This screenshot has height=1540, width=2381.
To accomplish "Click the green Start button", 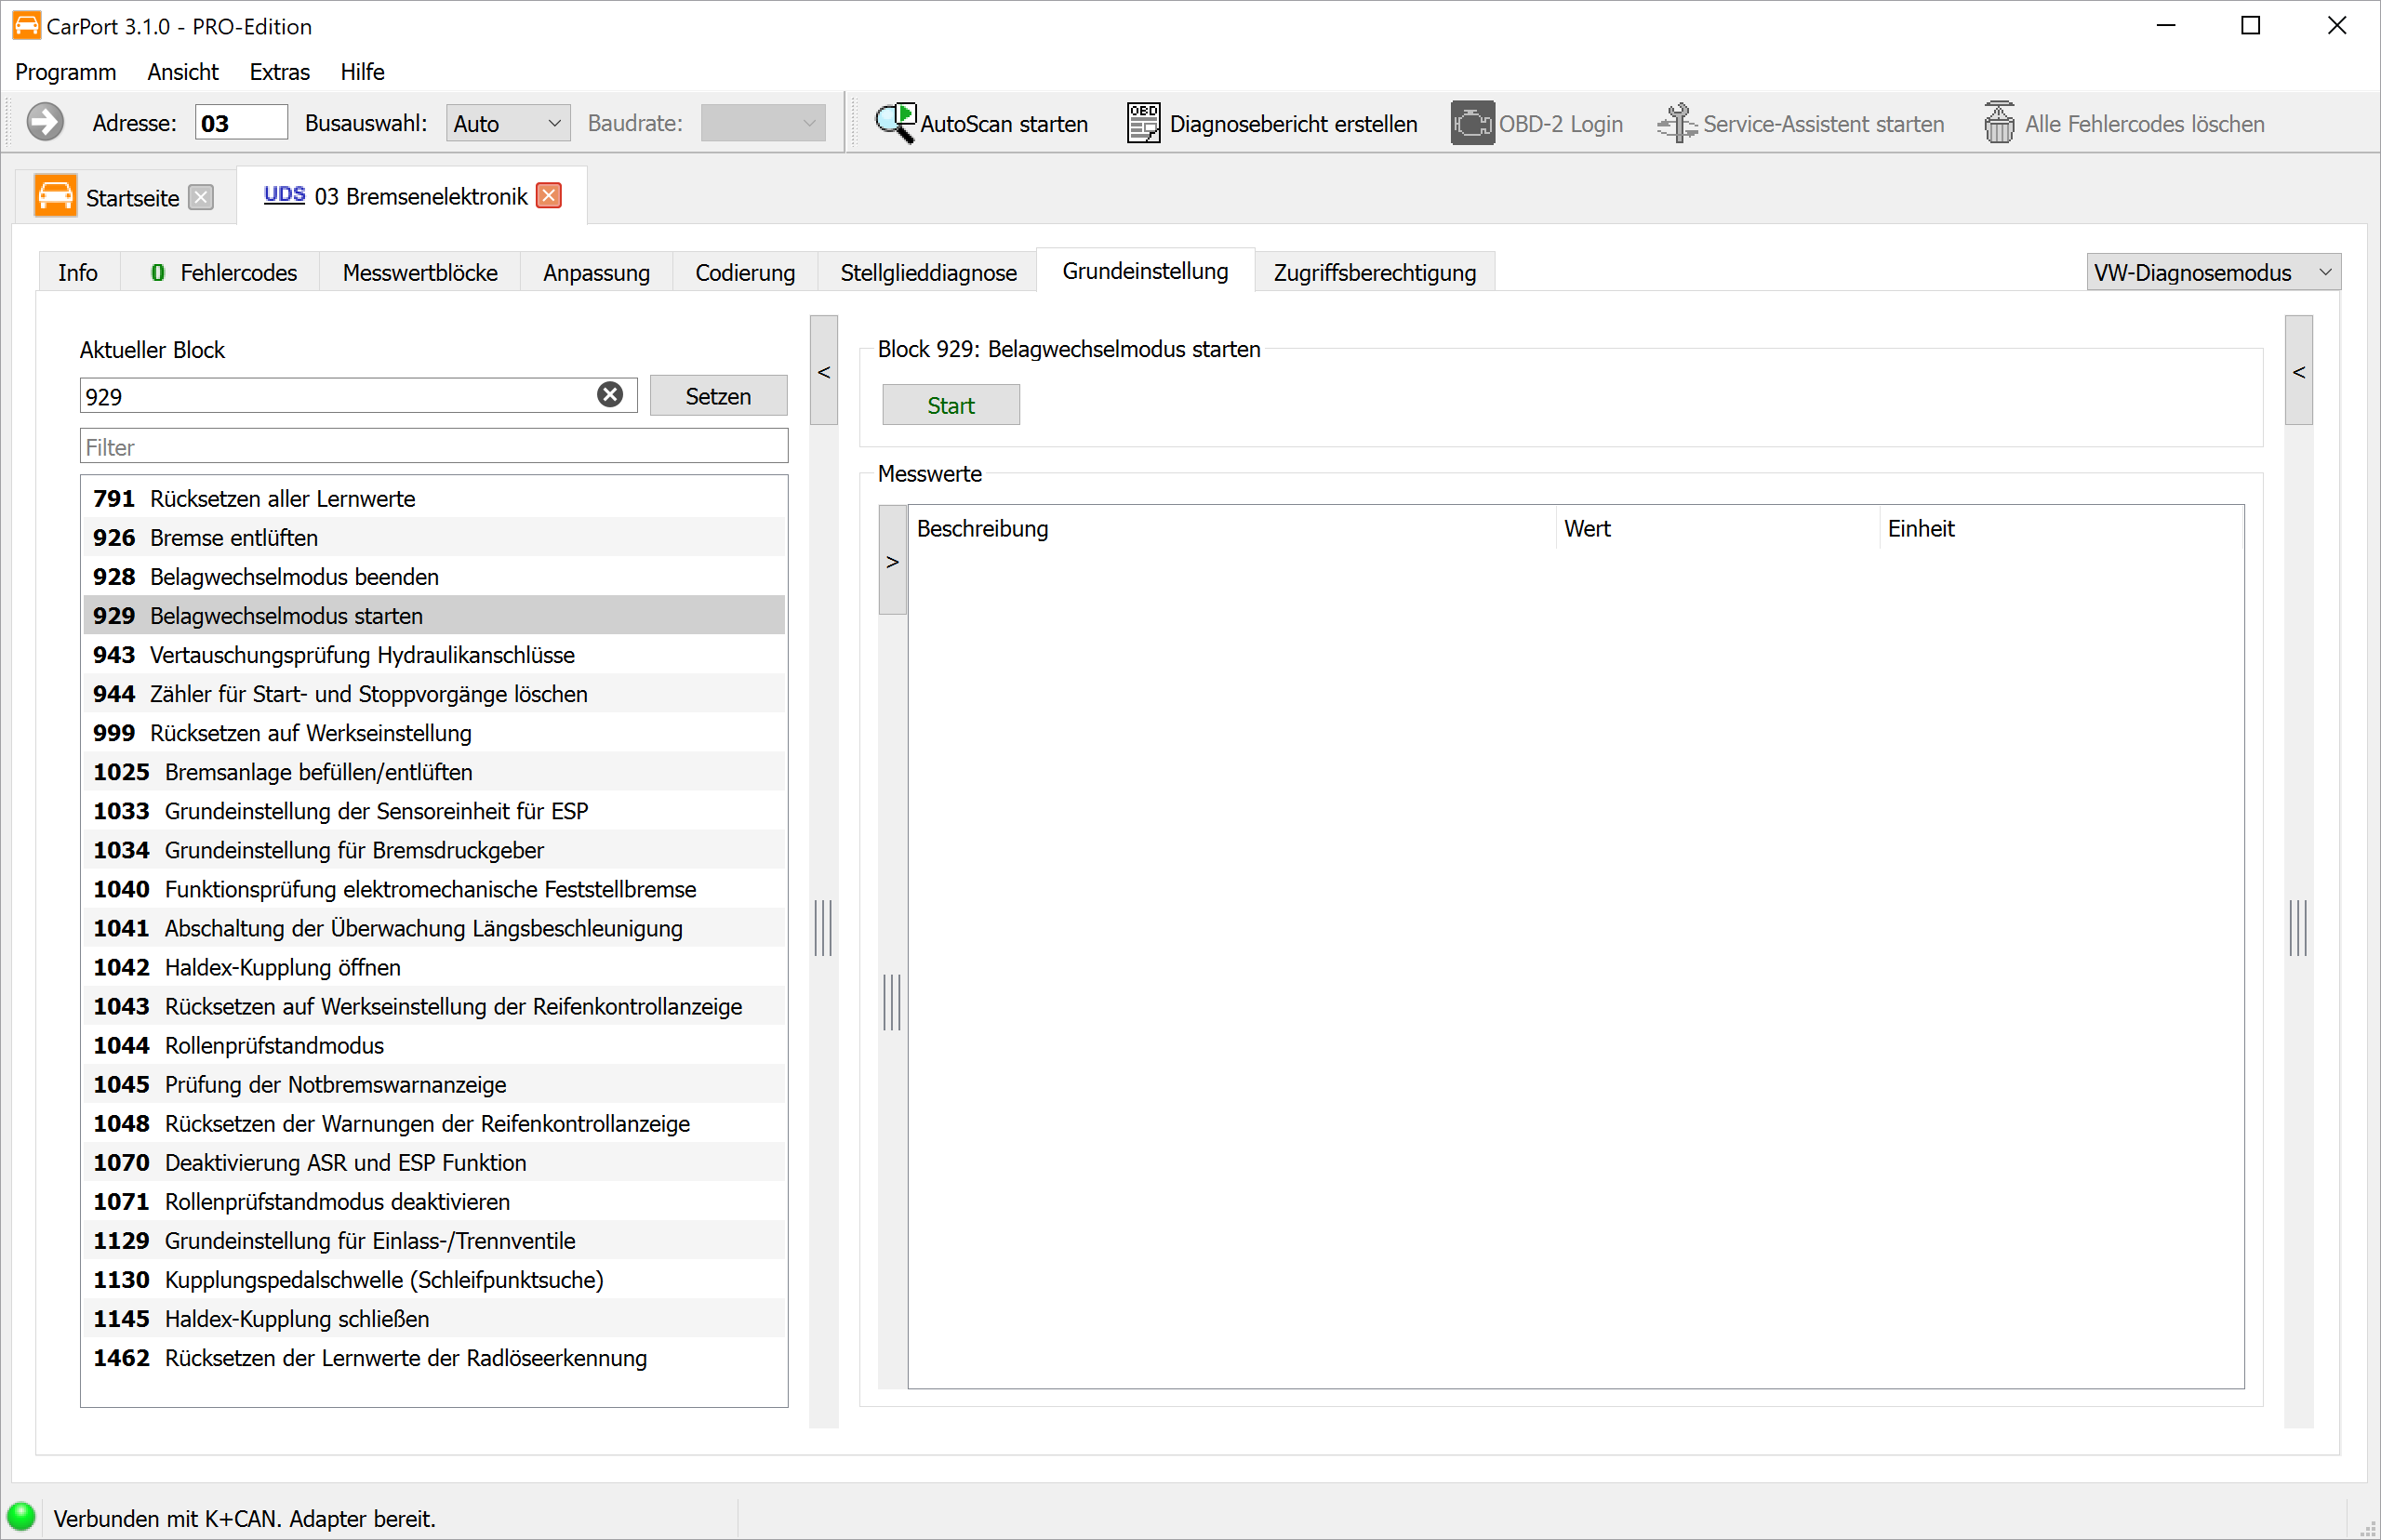I will (951, 405).
